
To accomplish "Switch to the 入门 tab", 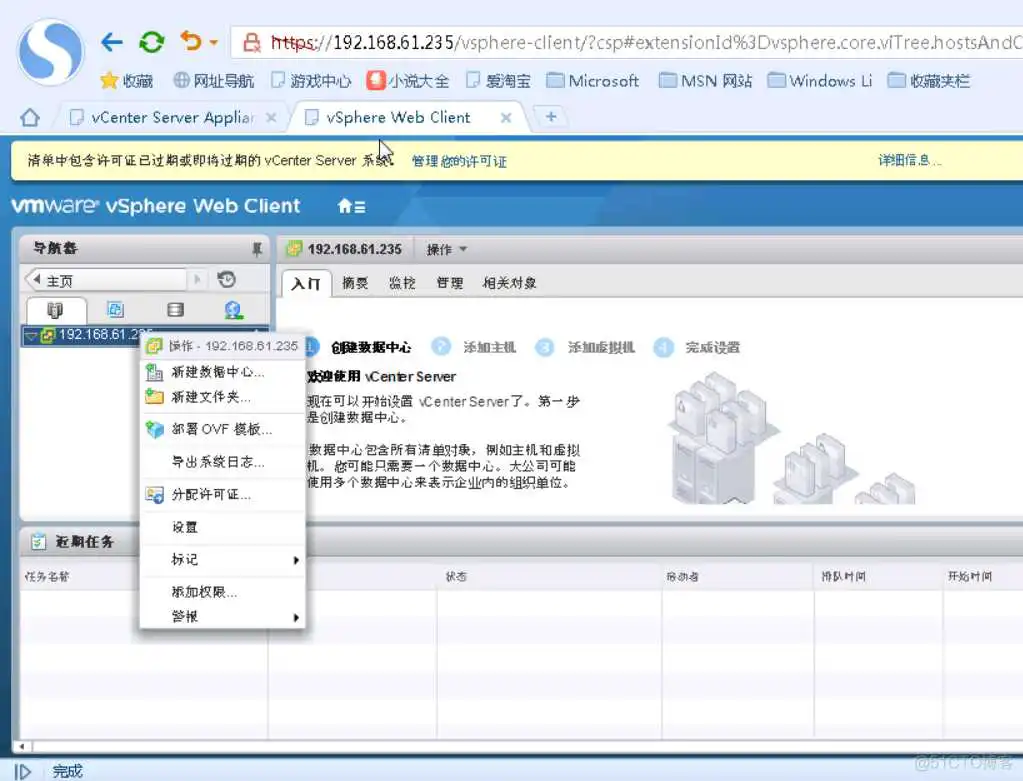I will [x=306, y=284].
